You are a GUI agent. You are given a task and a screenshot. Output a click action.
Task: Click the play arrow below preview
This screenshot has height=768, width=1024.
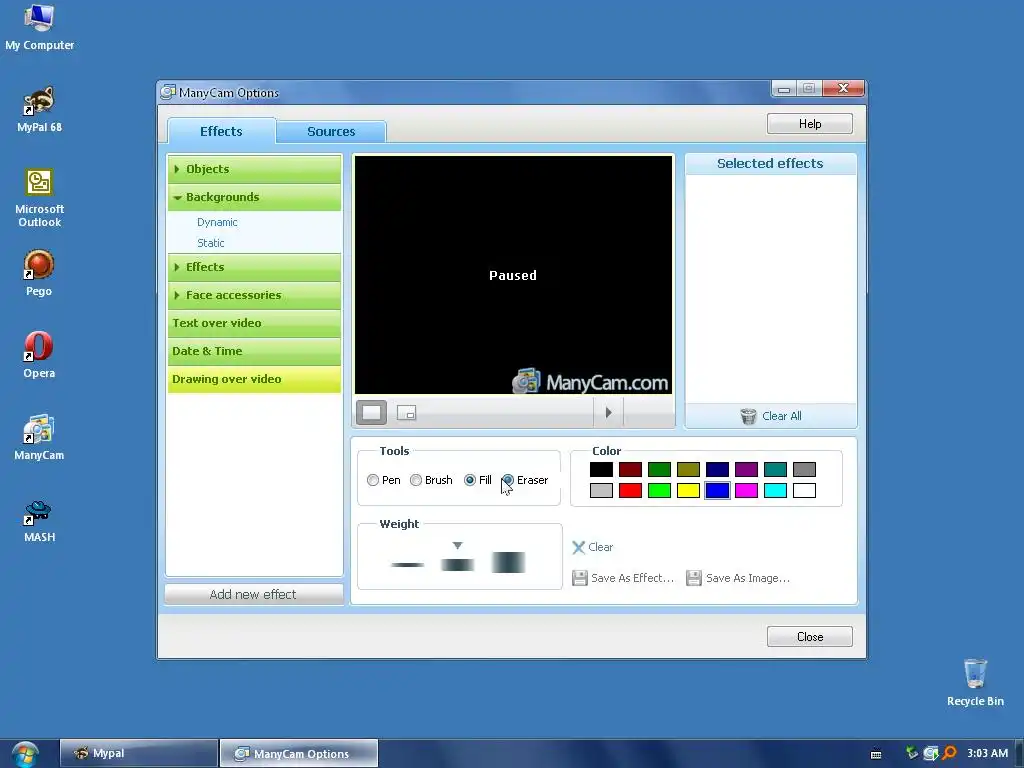pyautogui.click(x=609, y=412)
